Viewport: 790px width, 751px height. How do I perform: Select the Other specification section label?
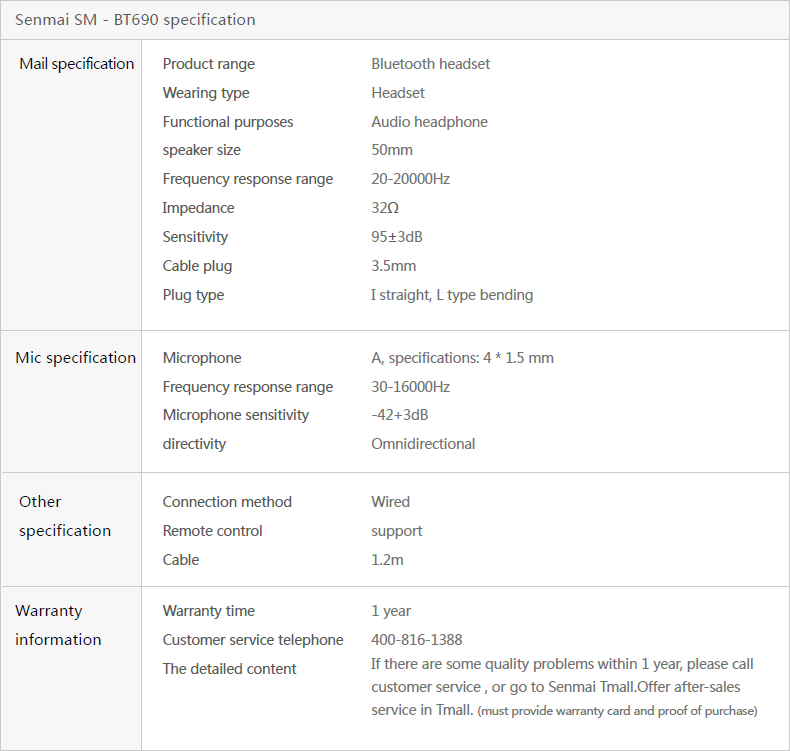coord(65,516)
